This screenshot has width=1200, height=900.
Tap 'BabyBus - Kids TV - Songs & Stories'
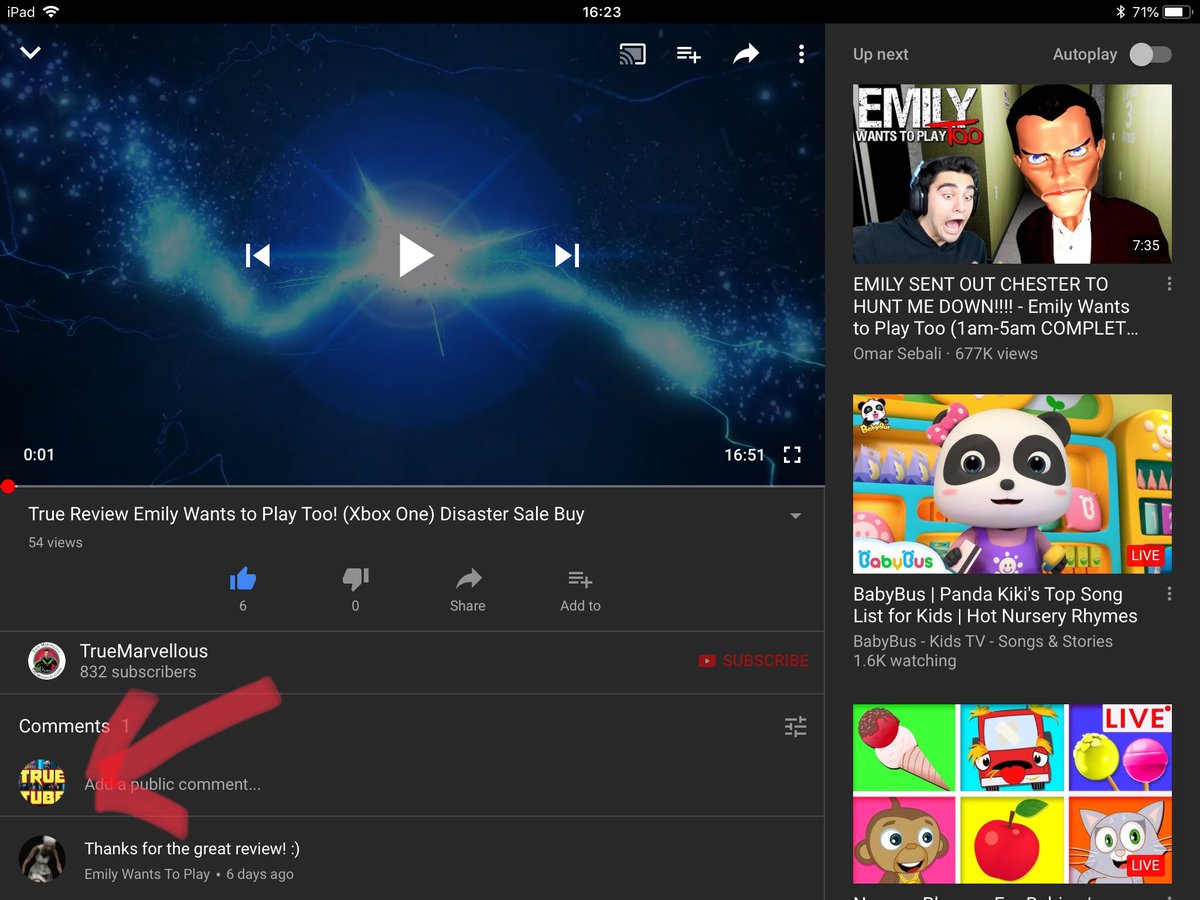pos(983,641)
